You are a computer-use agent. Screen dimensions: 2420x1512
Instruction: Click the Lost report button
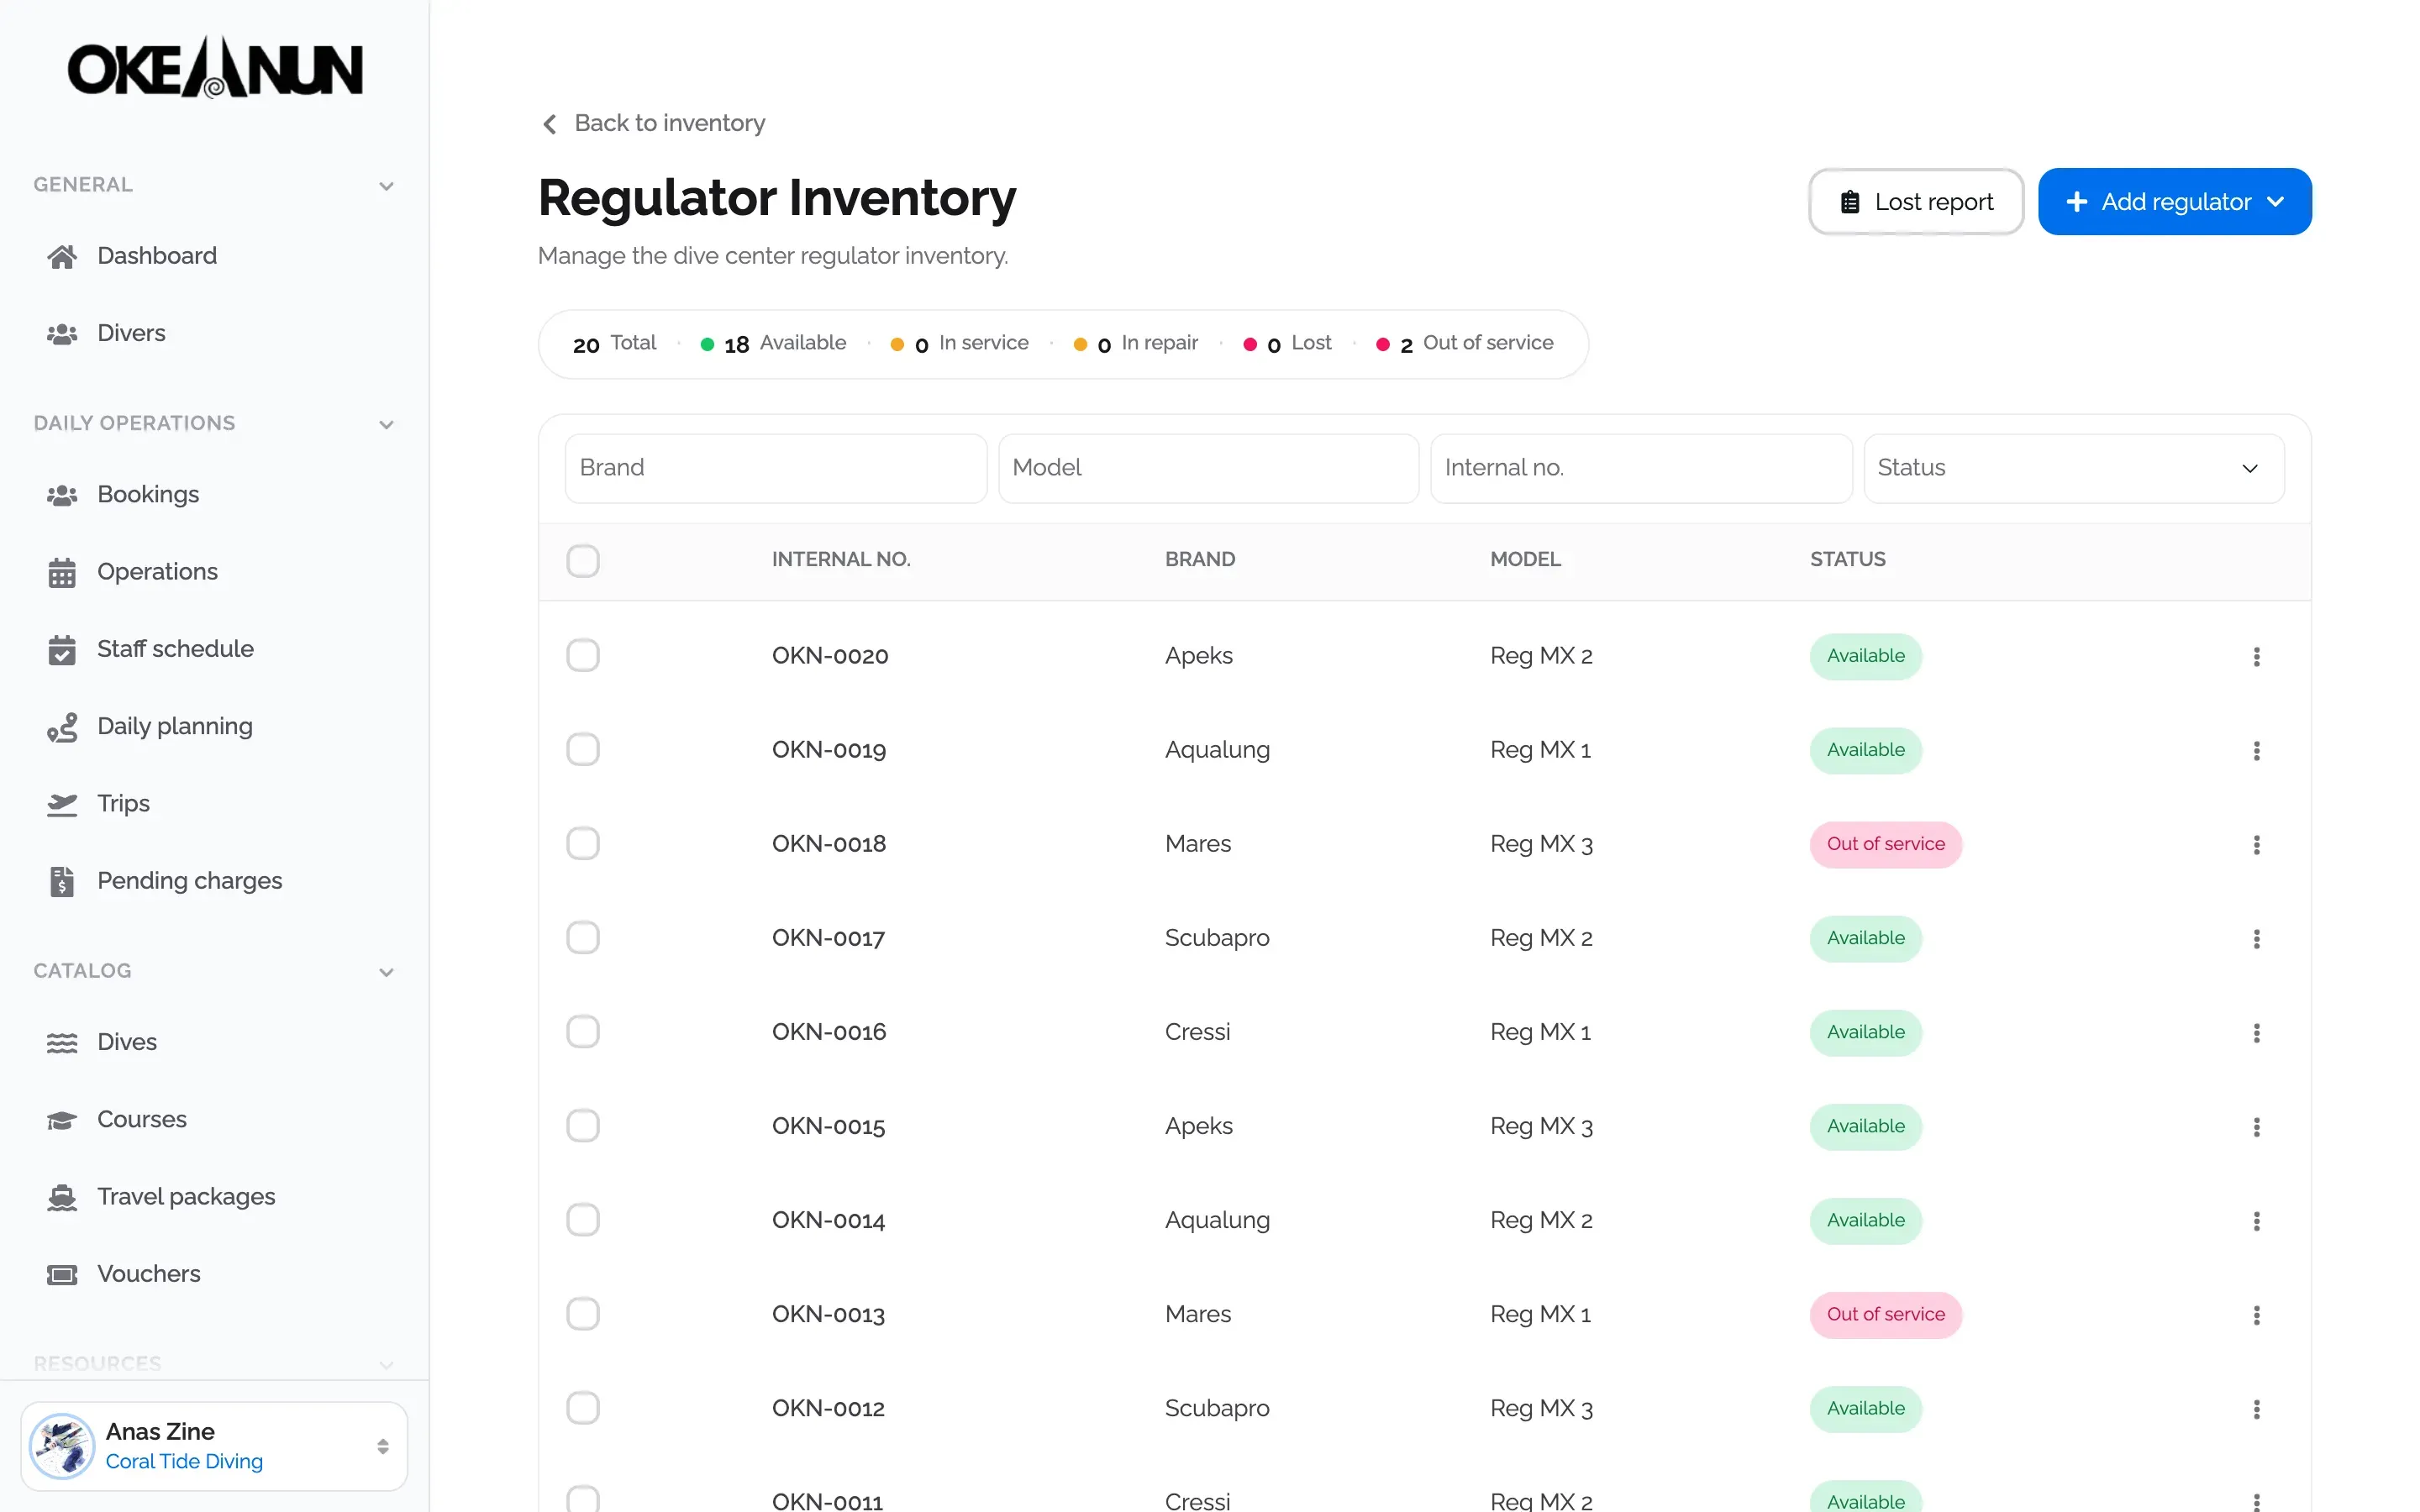(1916, 202)
